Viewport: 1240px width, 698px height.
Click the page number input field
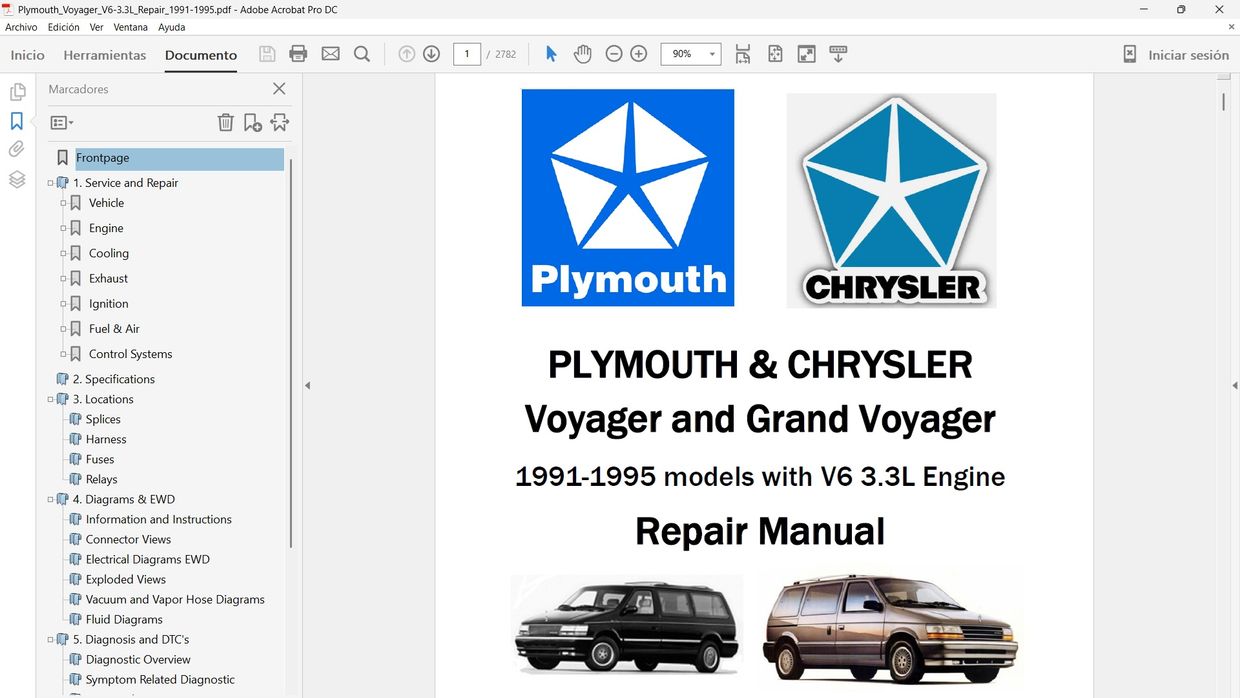[467, 54]
